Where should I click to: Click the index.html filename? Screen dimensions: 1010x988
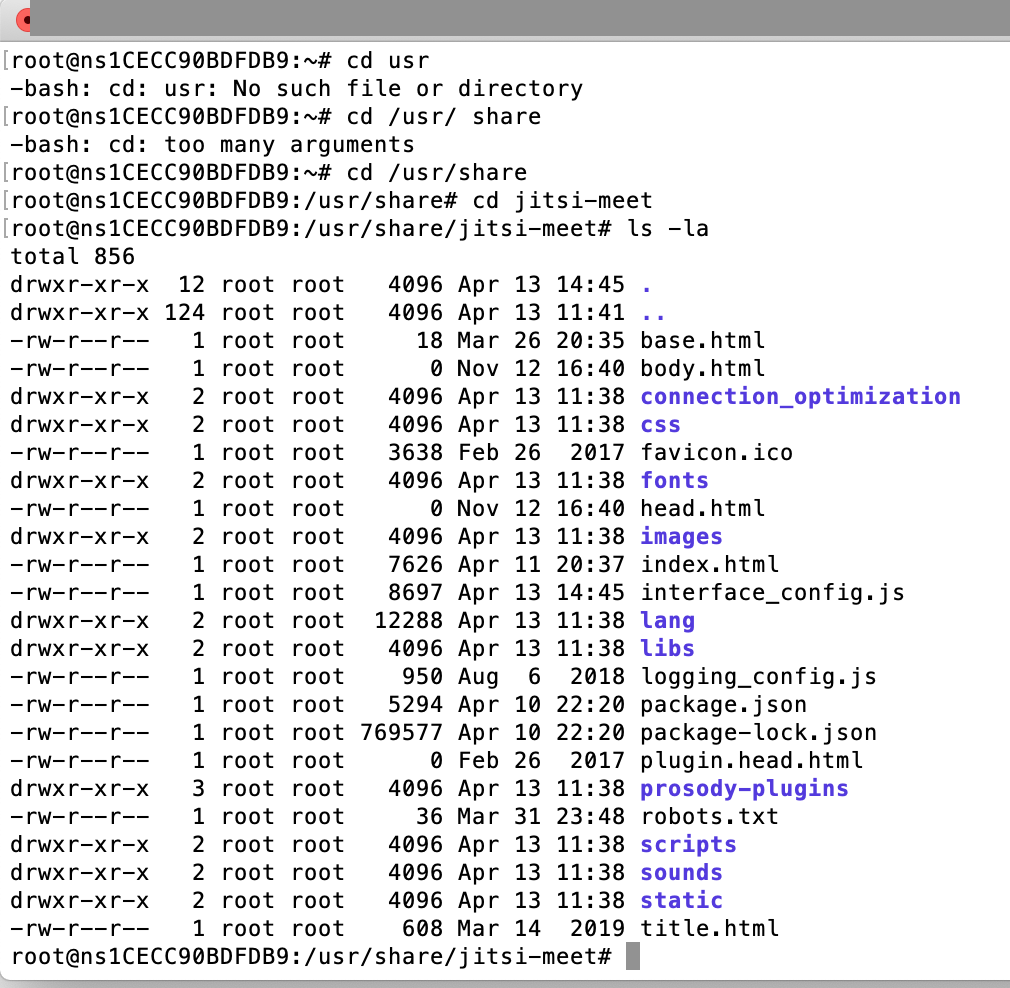pos(709,564)
